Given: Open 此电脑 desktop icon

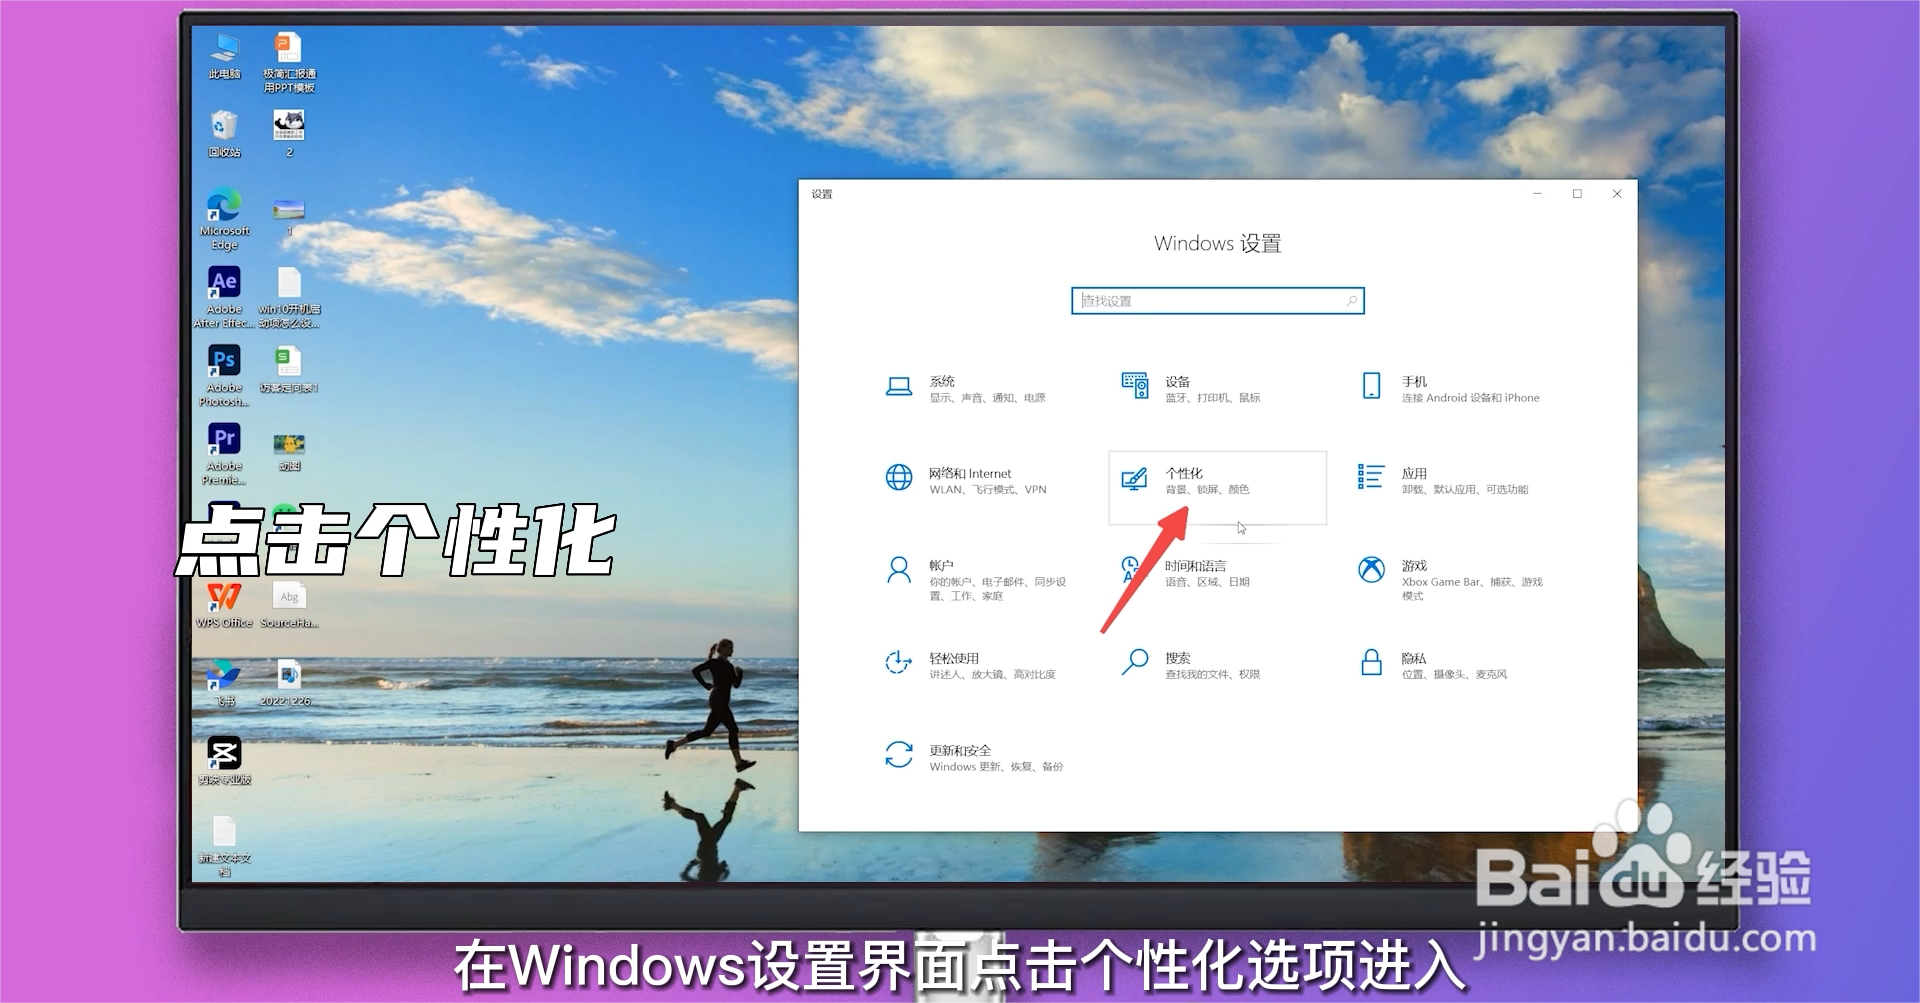Looking at the screenshot, I should tap(224, 55).
